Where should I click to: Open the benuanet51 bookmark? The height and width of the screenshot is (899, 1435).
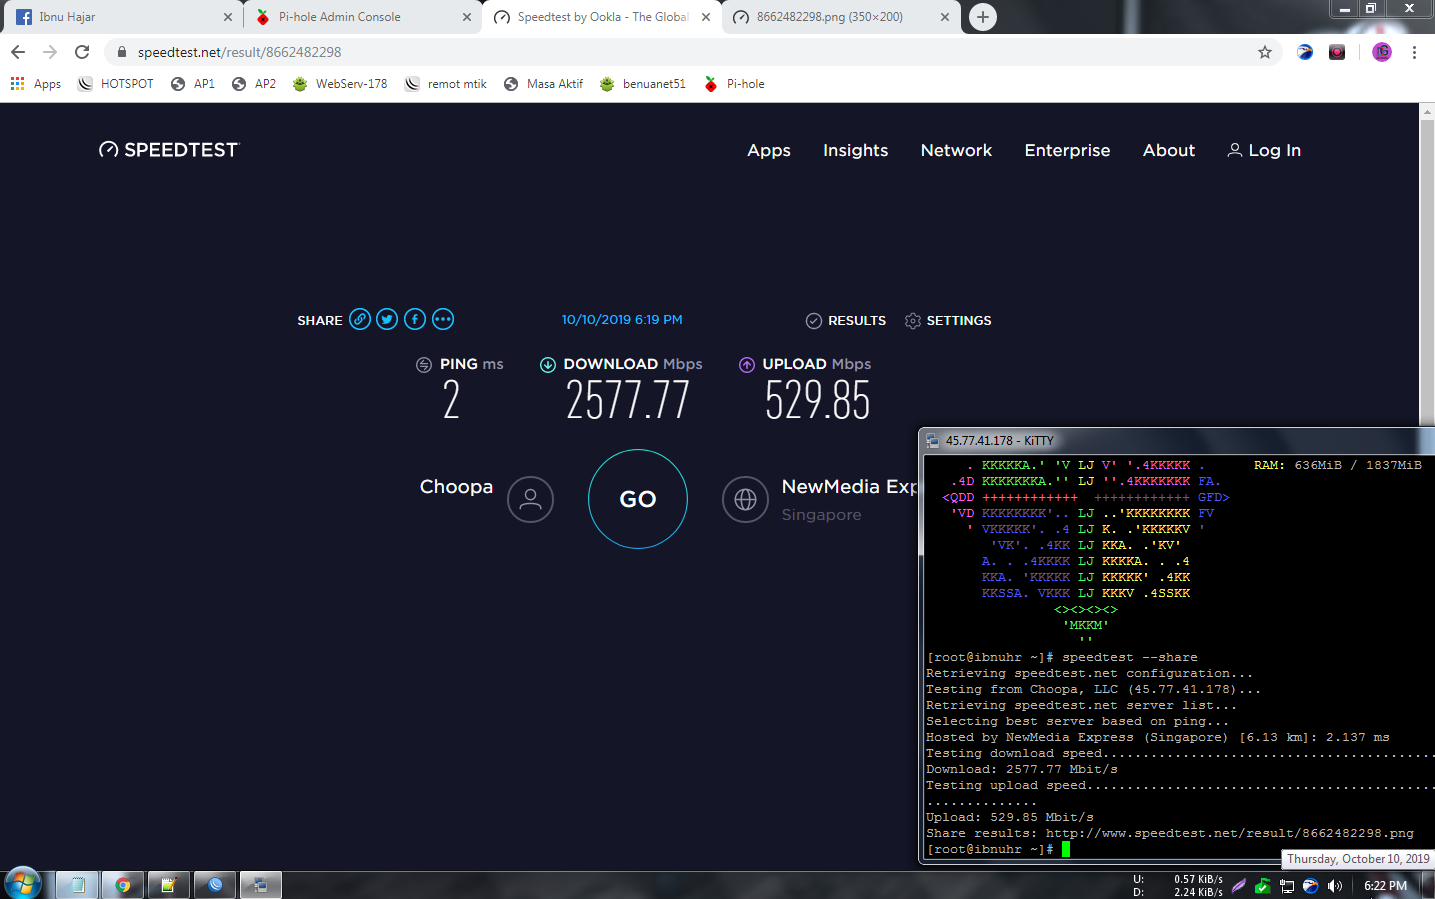coord(643,84)
